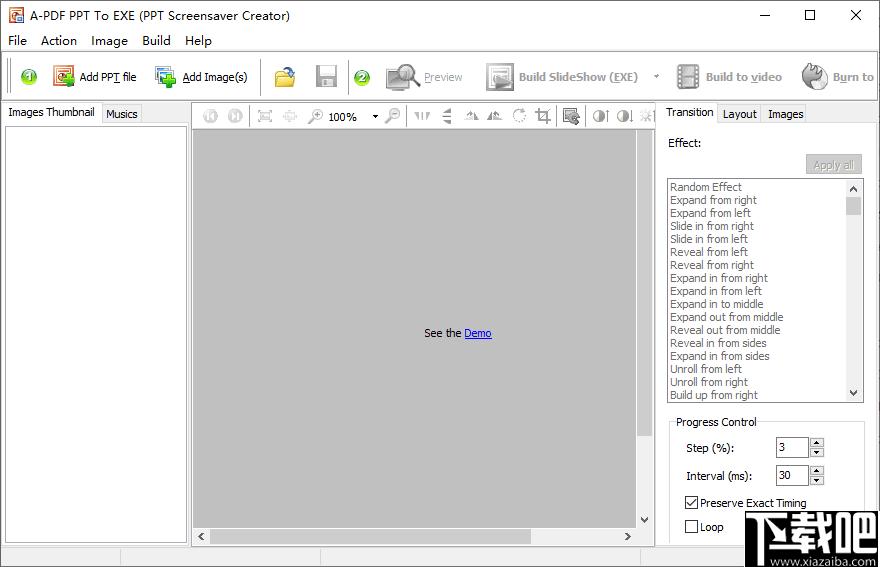Enable the Loop checkbox

[691, 527]
